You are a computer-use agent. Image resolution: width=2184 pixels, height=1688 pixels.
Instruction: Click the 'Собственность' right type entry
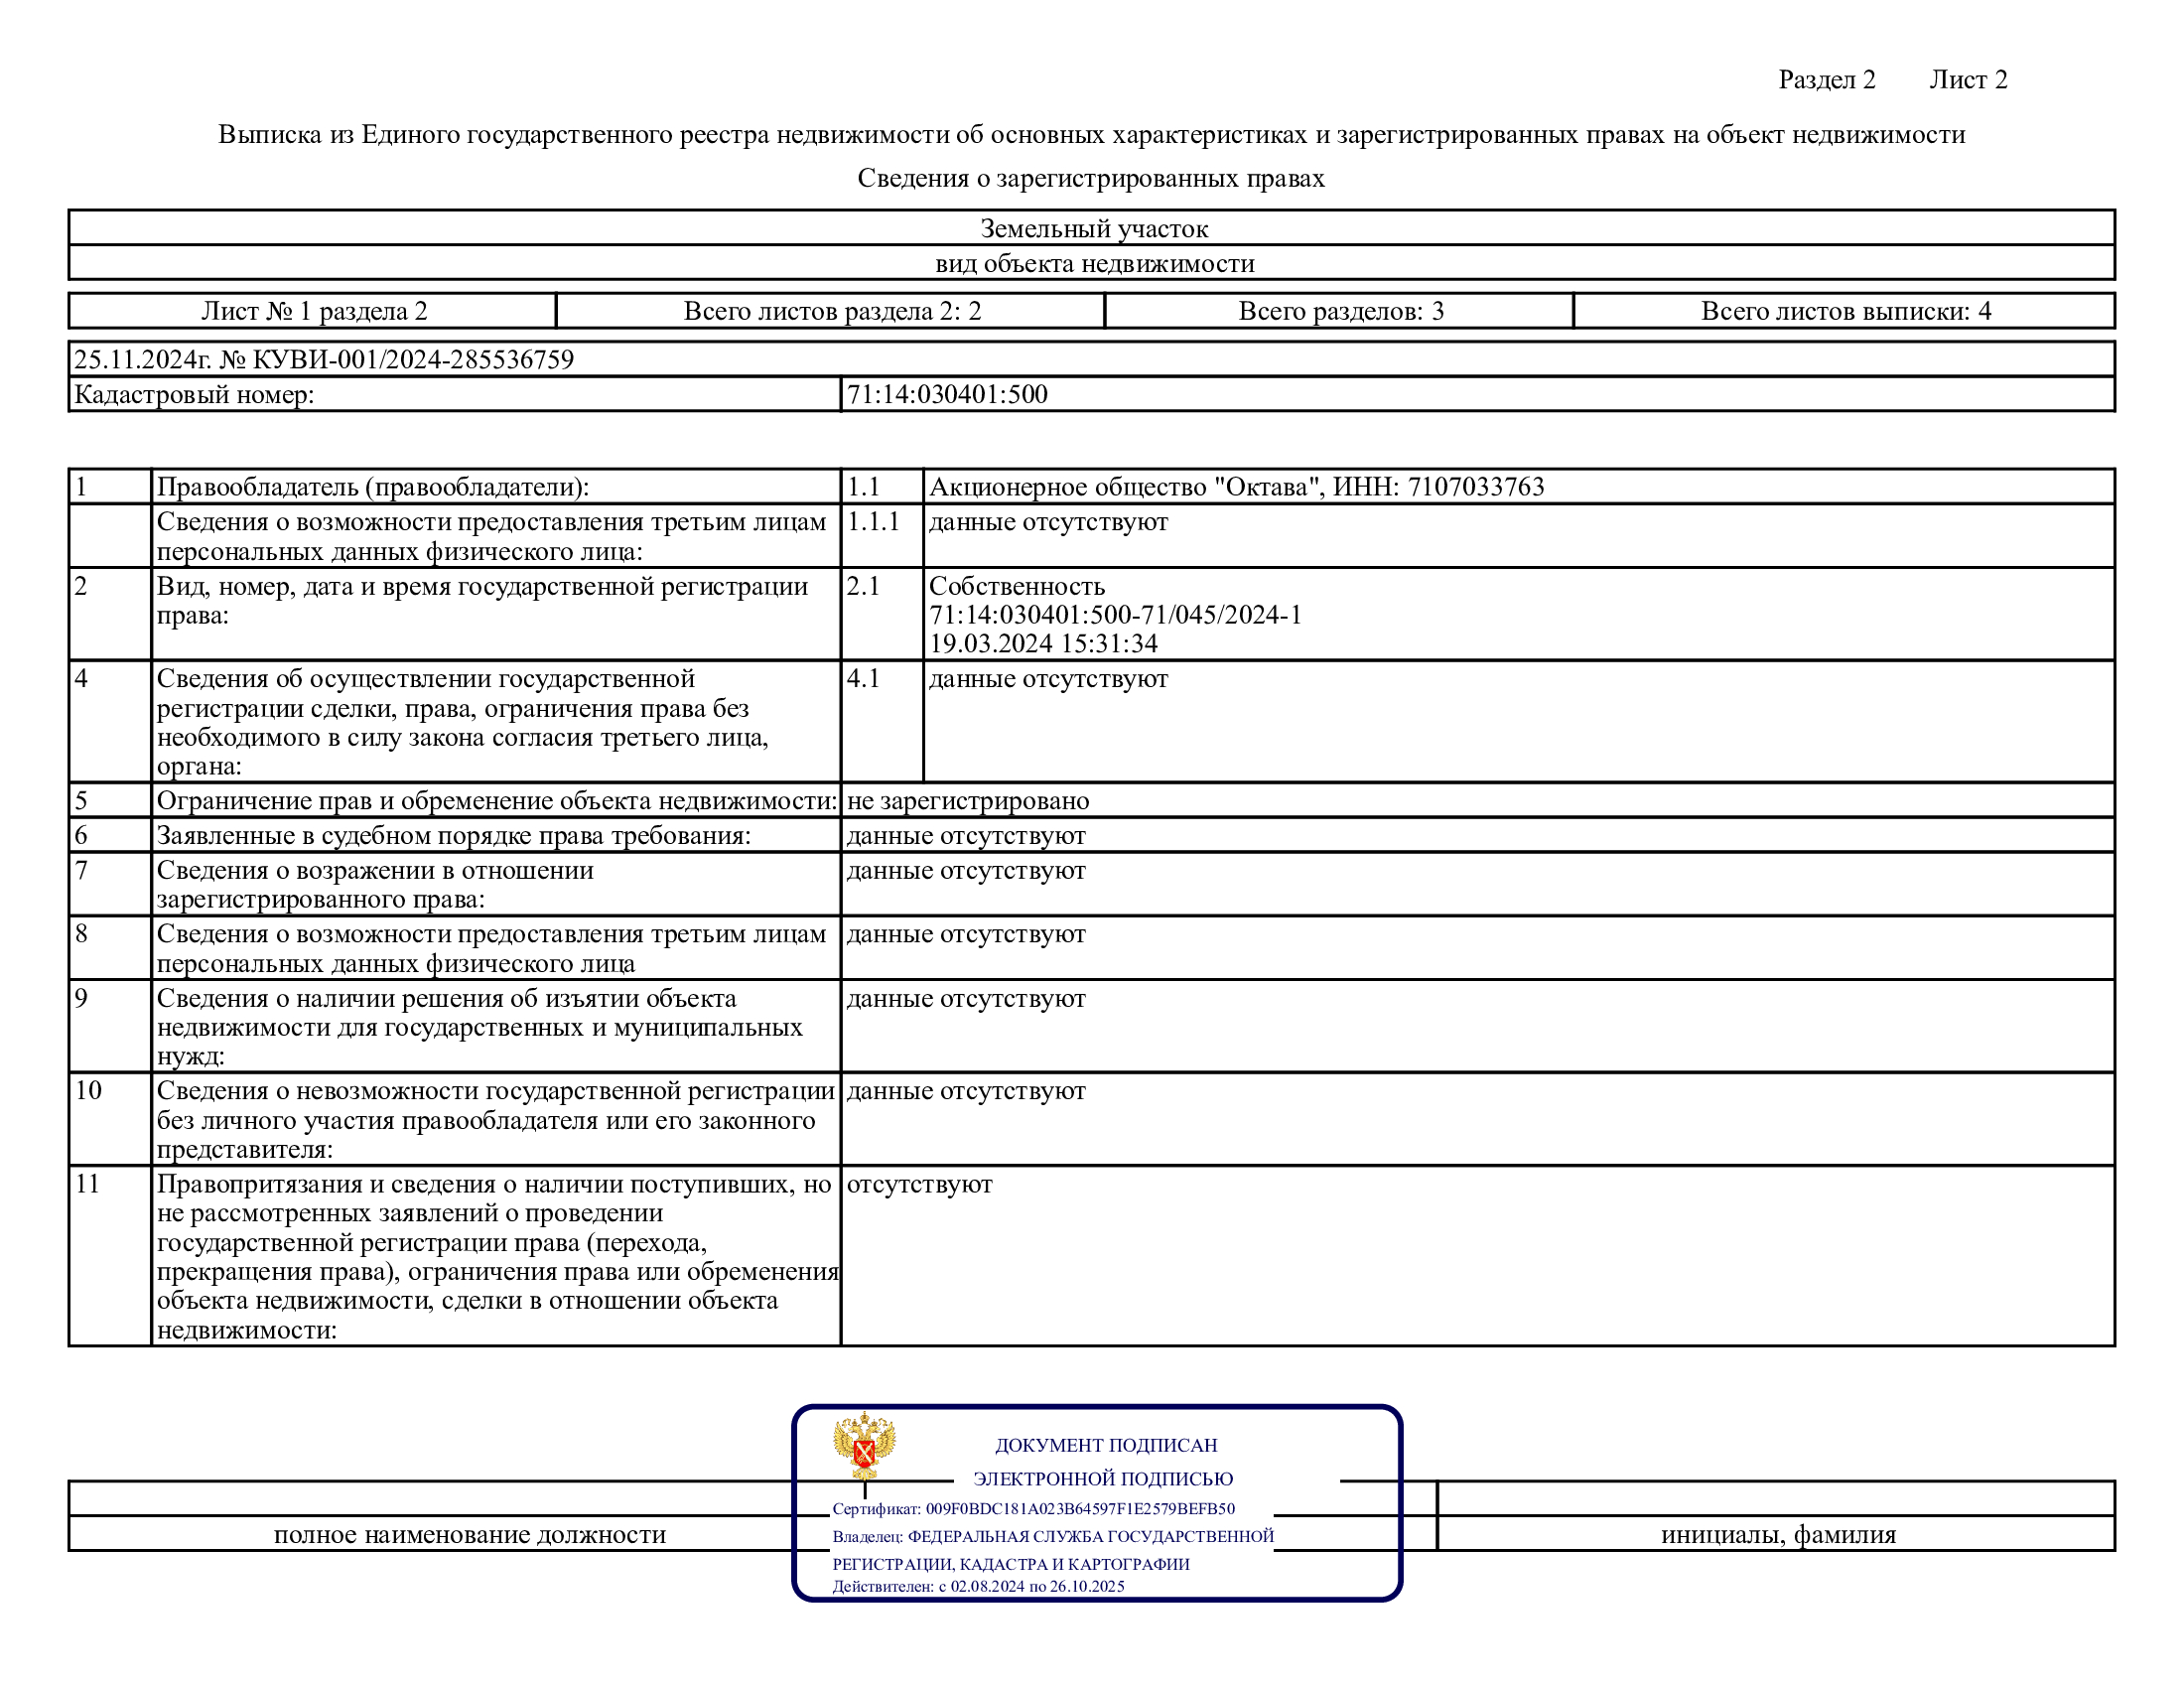(1016, 586)
